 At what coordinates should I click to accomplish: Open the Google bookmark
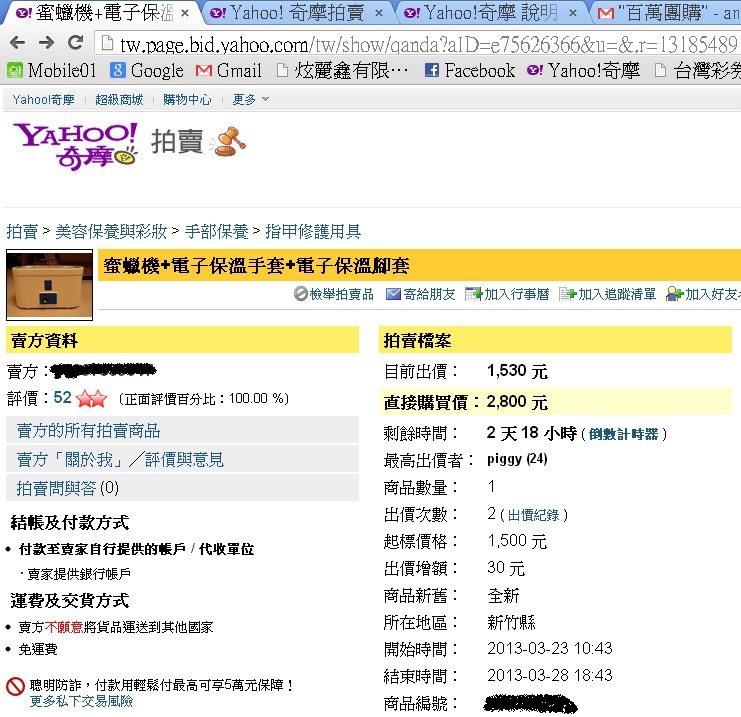tap(146, 71)
